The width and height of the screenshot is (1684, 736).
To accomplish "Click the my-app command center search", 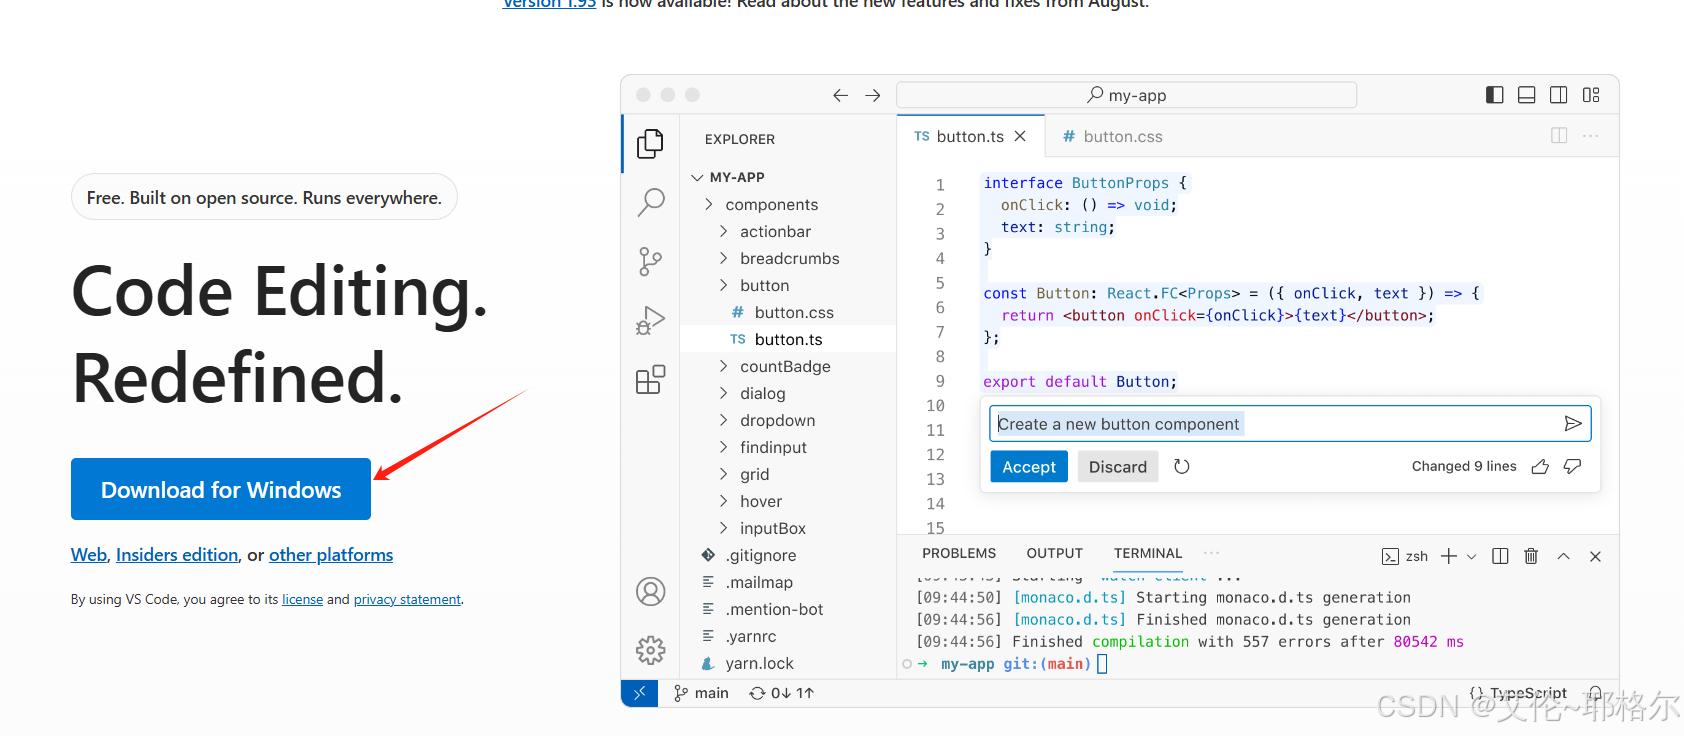I will point(1126,95).
